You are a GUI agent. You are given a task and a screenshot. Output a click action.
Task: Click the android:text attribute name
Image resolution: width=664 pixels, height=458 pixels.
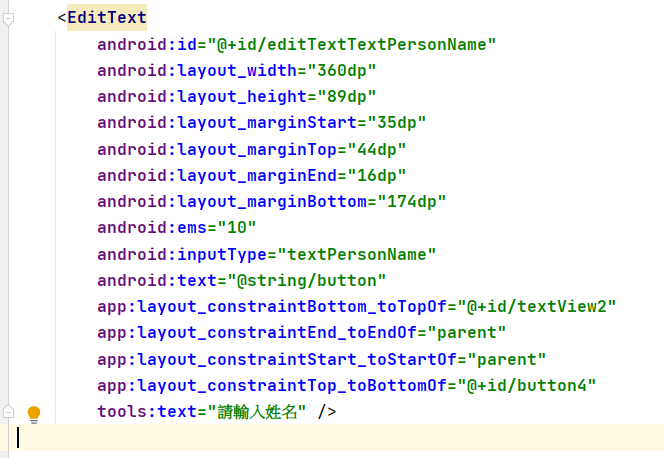point(157,281)
